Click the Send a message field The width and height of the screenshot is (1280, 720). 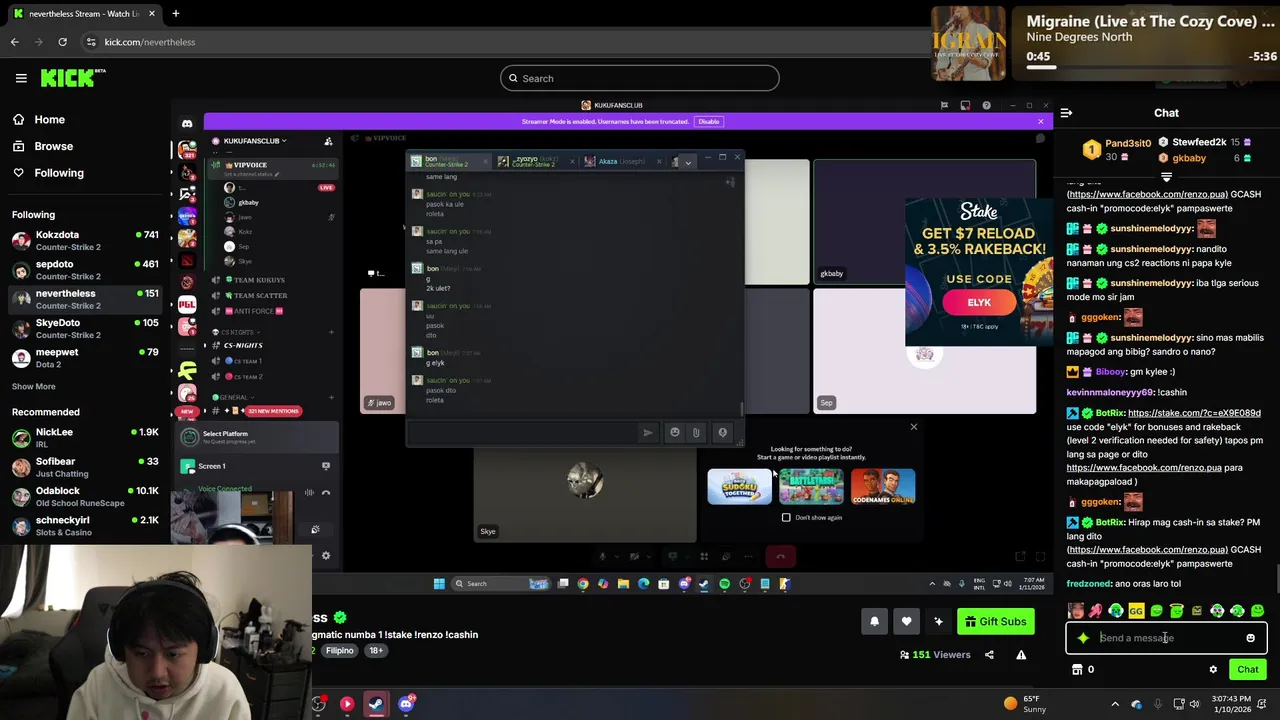coord(1166,638)
